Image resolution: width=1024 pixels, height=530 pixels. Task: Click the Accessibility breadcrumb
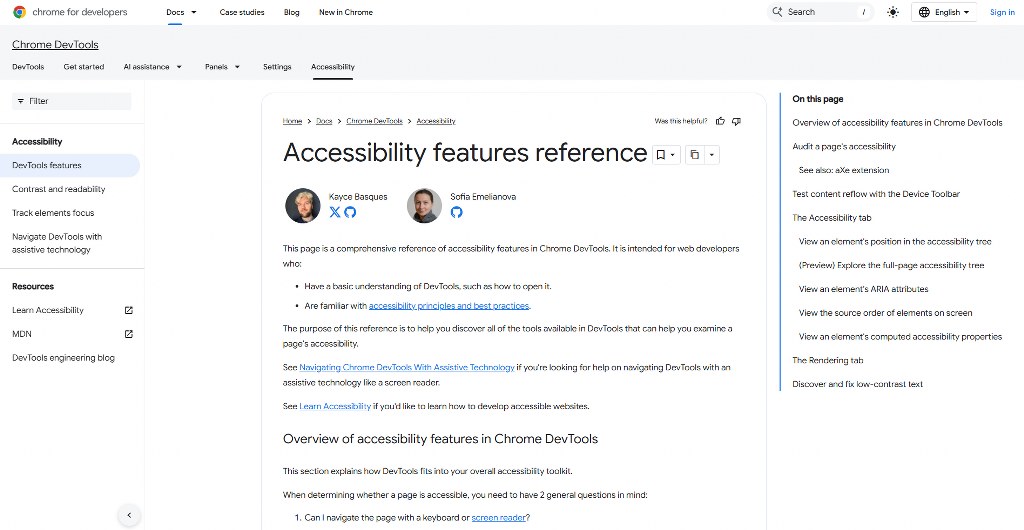tap(436, 121)
